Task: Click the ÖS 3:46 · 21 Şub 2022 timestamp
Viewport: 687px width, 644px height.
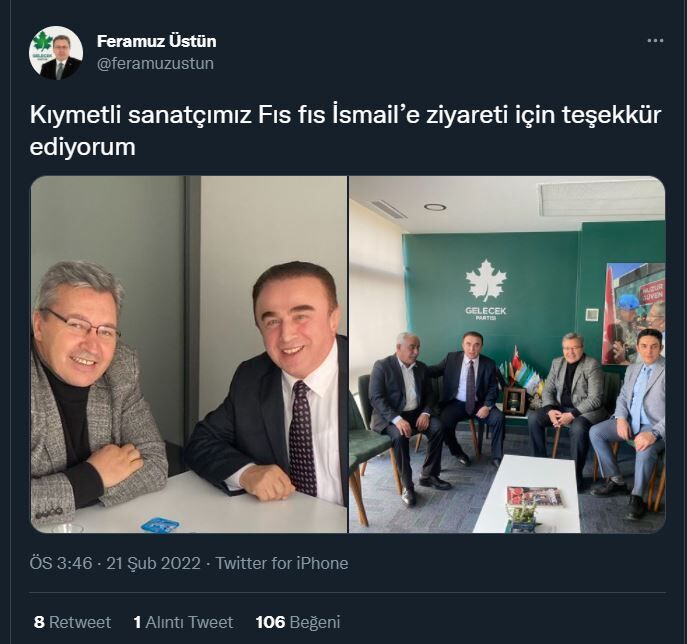Action: tap(115, 563)
